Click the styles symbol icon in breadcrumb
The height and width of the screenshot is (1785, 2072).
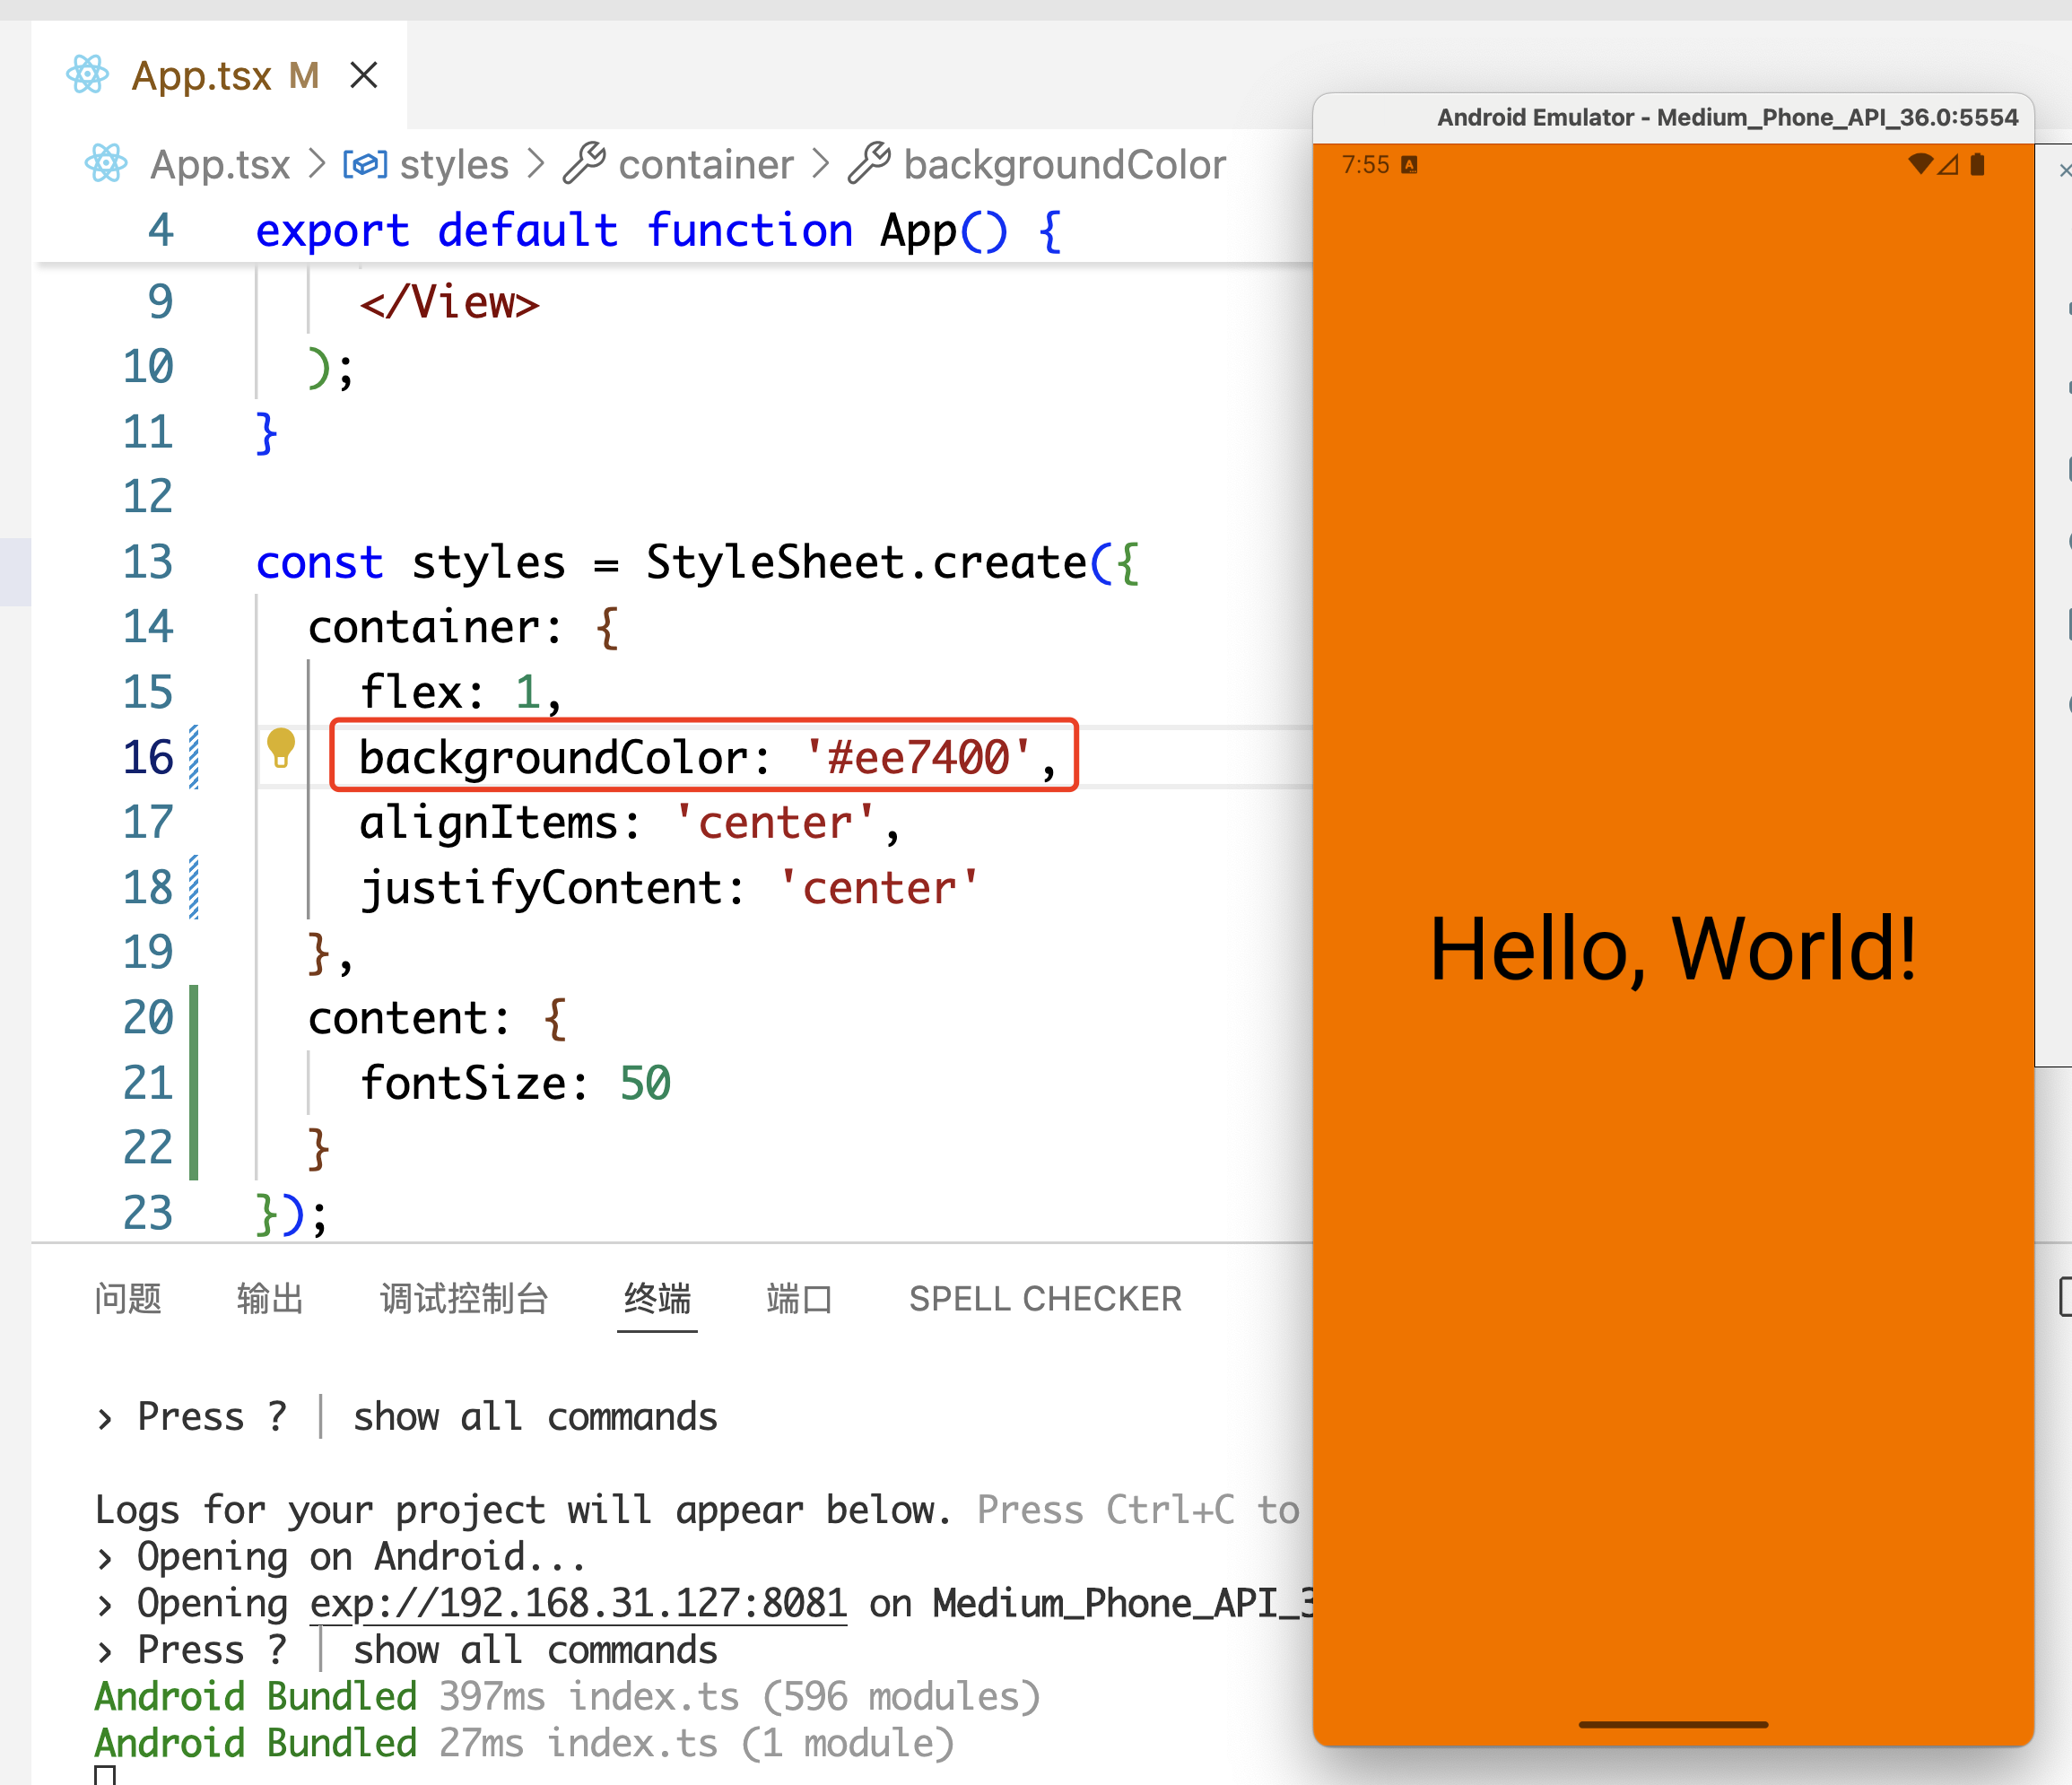click(365, 164)
